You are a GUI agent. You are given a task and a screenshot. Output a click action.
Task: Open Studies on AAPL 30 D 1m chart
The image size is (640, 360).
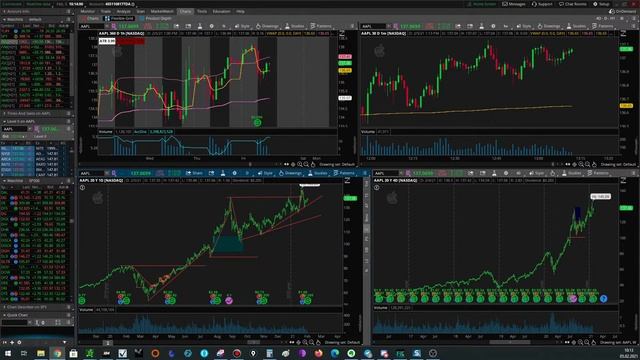pyautogui.click(x=576, y=26)
